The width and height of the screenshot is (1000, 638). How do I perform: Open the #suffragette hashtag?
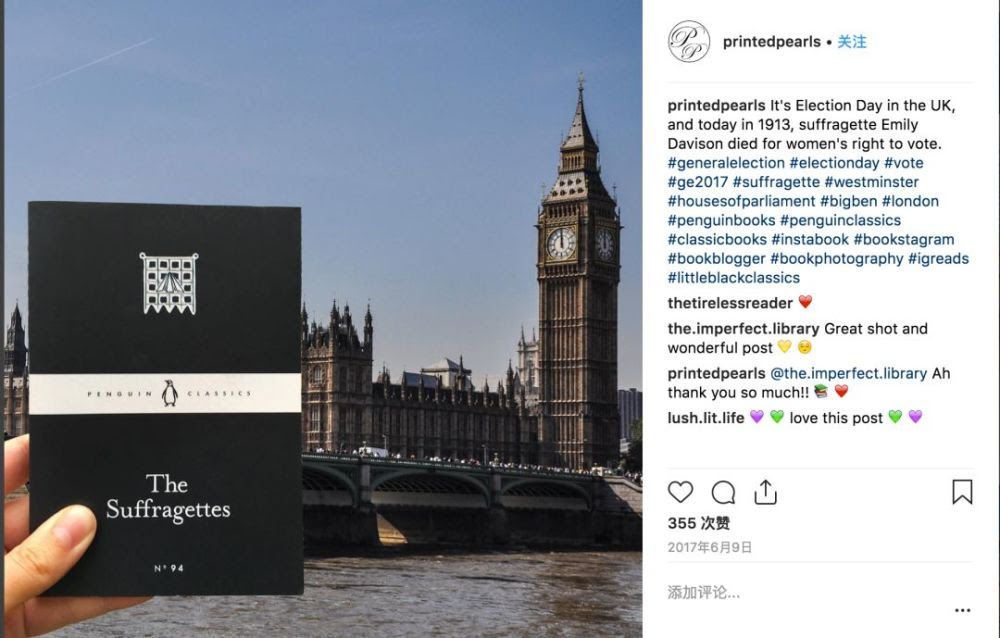tap(776, 182)
